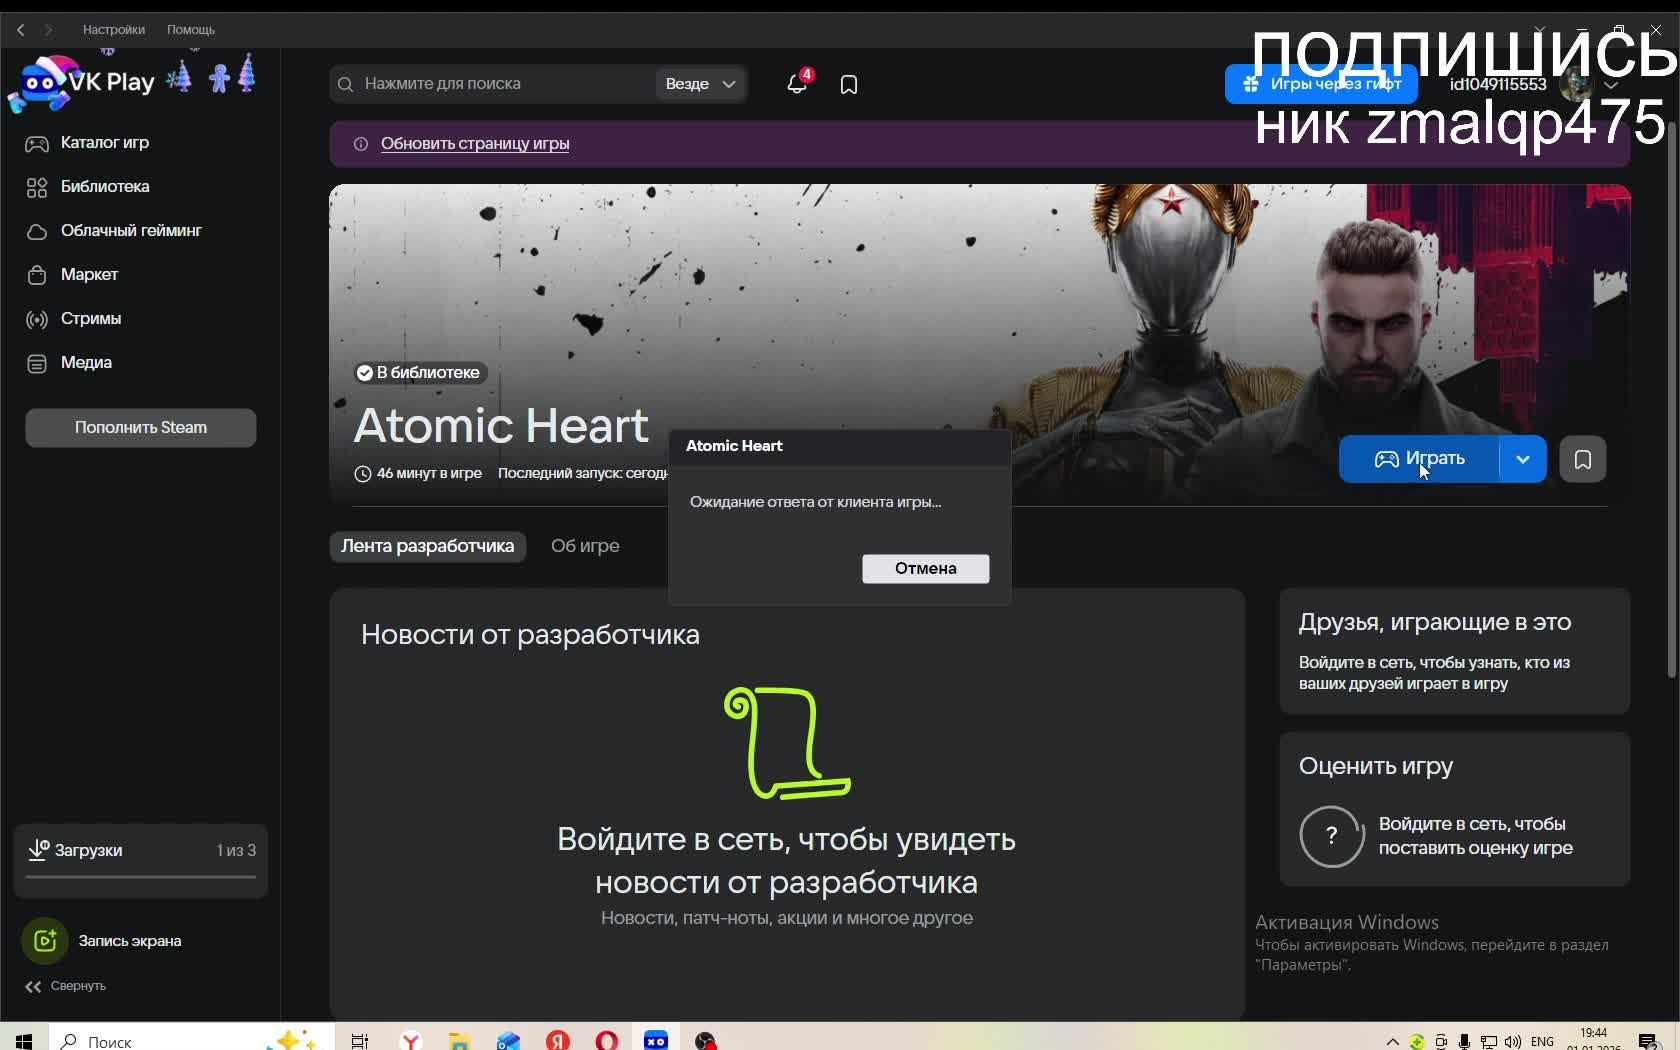Click the downloads progress bar

point(141,877)
